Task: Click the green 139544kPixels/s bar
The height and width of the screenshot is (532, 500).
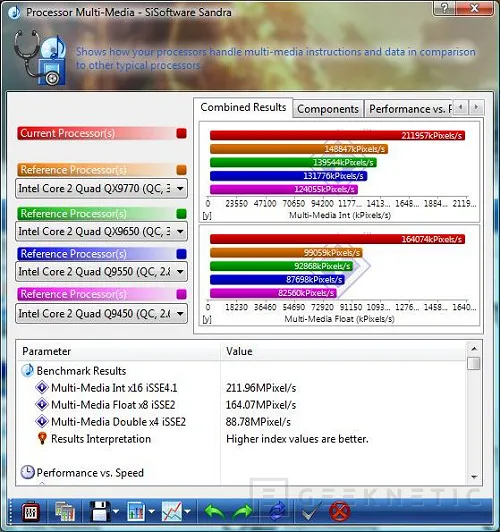Action: pyautogui.click(x=293, y=163)
